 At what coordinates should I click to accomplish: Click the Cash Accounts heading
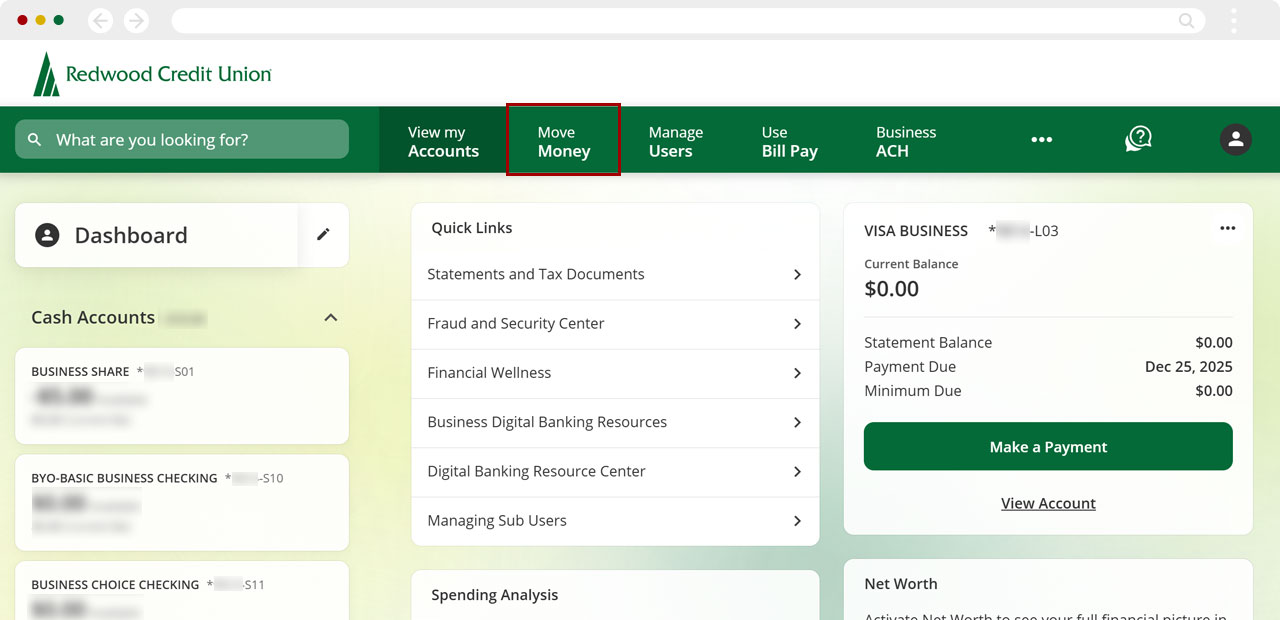(93, 317)
